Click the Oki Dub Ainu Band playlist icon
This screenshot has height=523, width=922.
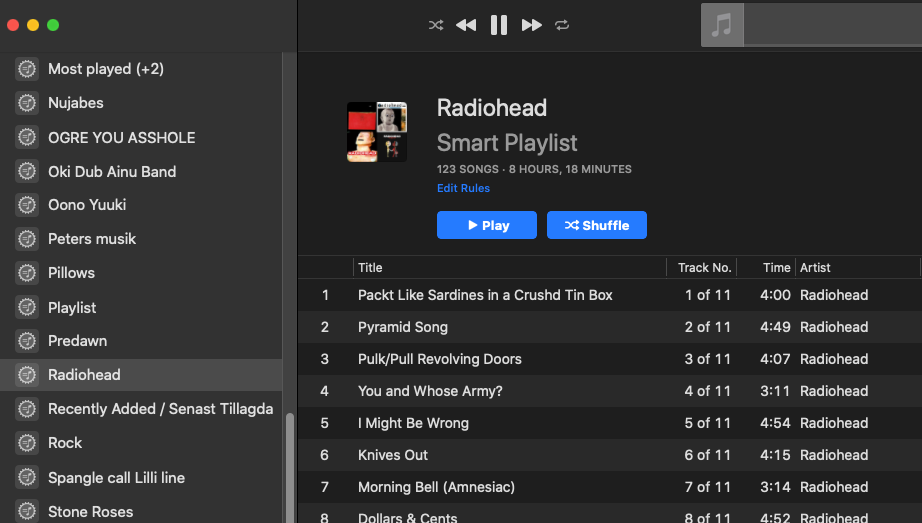26,171
